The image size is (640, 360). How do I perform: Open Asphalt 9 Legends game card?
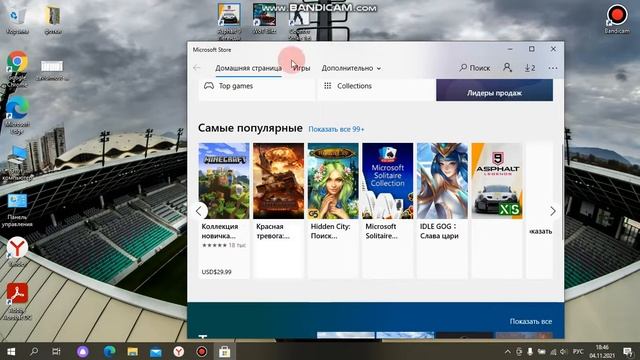click(x=497, y=211)
